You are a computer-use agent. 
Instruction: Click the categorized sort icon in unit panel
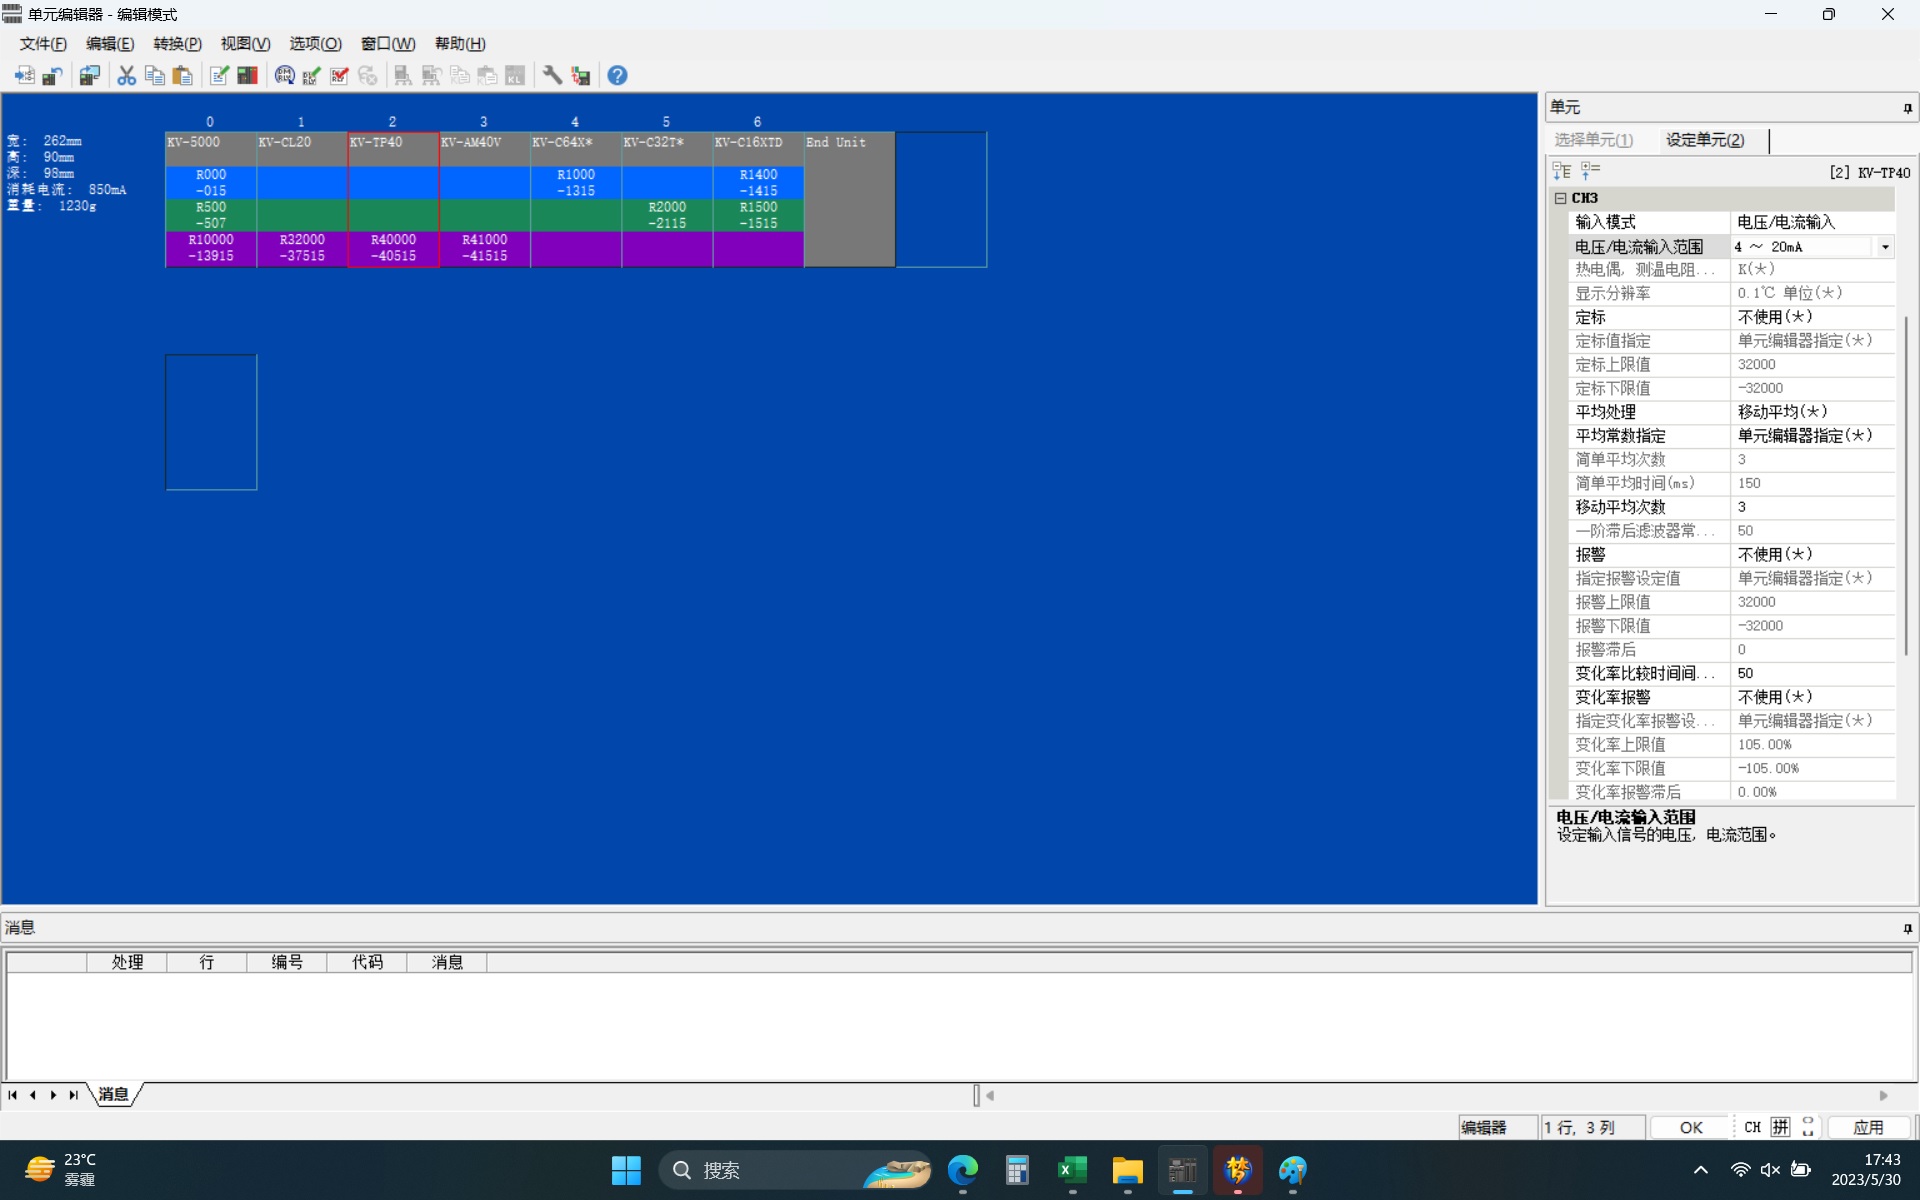(x=1562, y=171)
